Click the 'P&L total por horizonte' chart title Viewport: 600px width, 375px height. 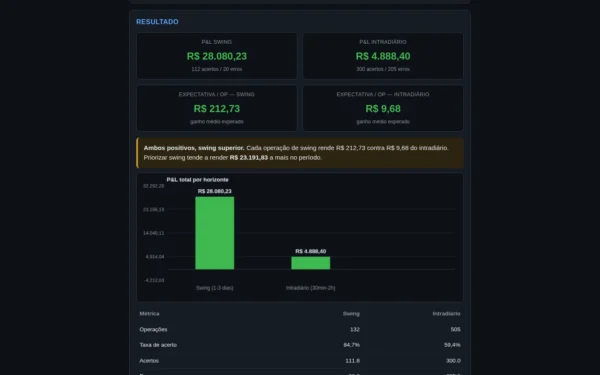pos(197,179)
